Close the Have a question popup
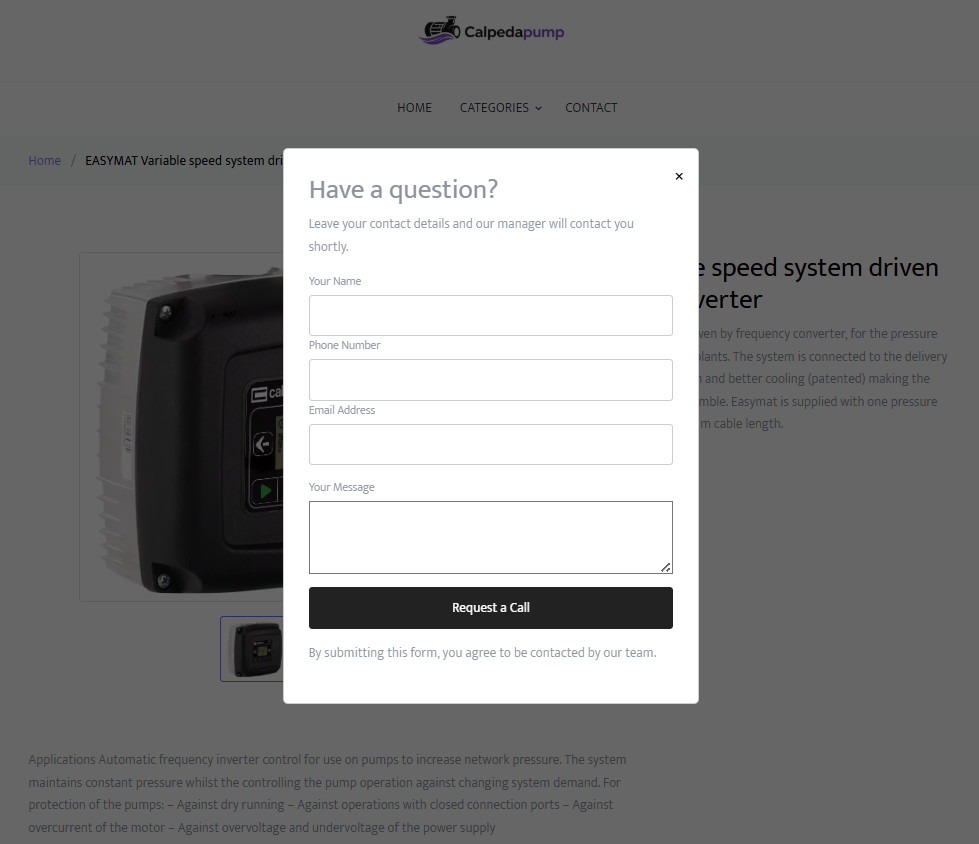The image size is (979, 844). [x=679, y=176]
